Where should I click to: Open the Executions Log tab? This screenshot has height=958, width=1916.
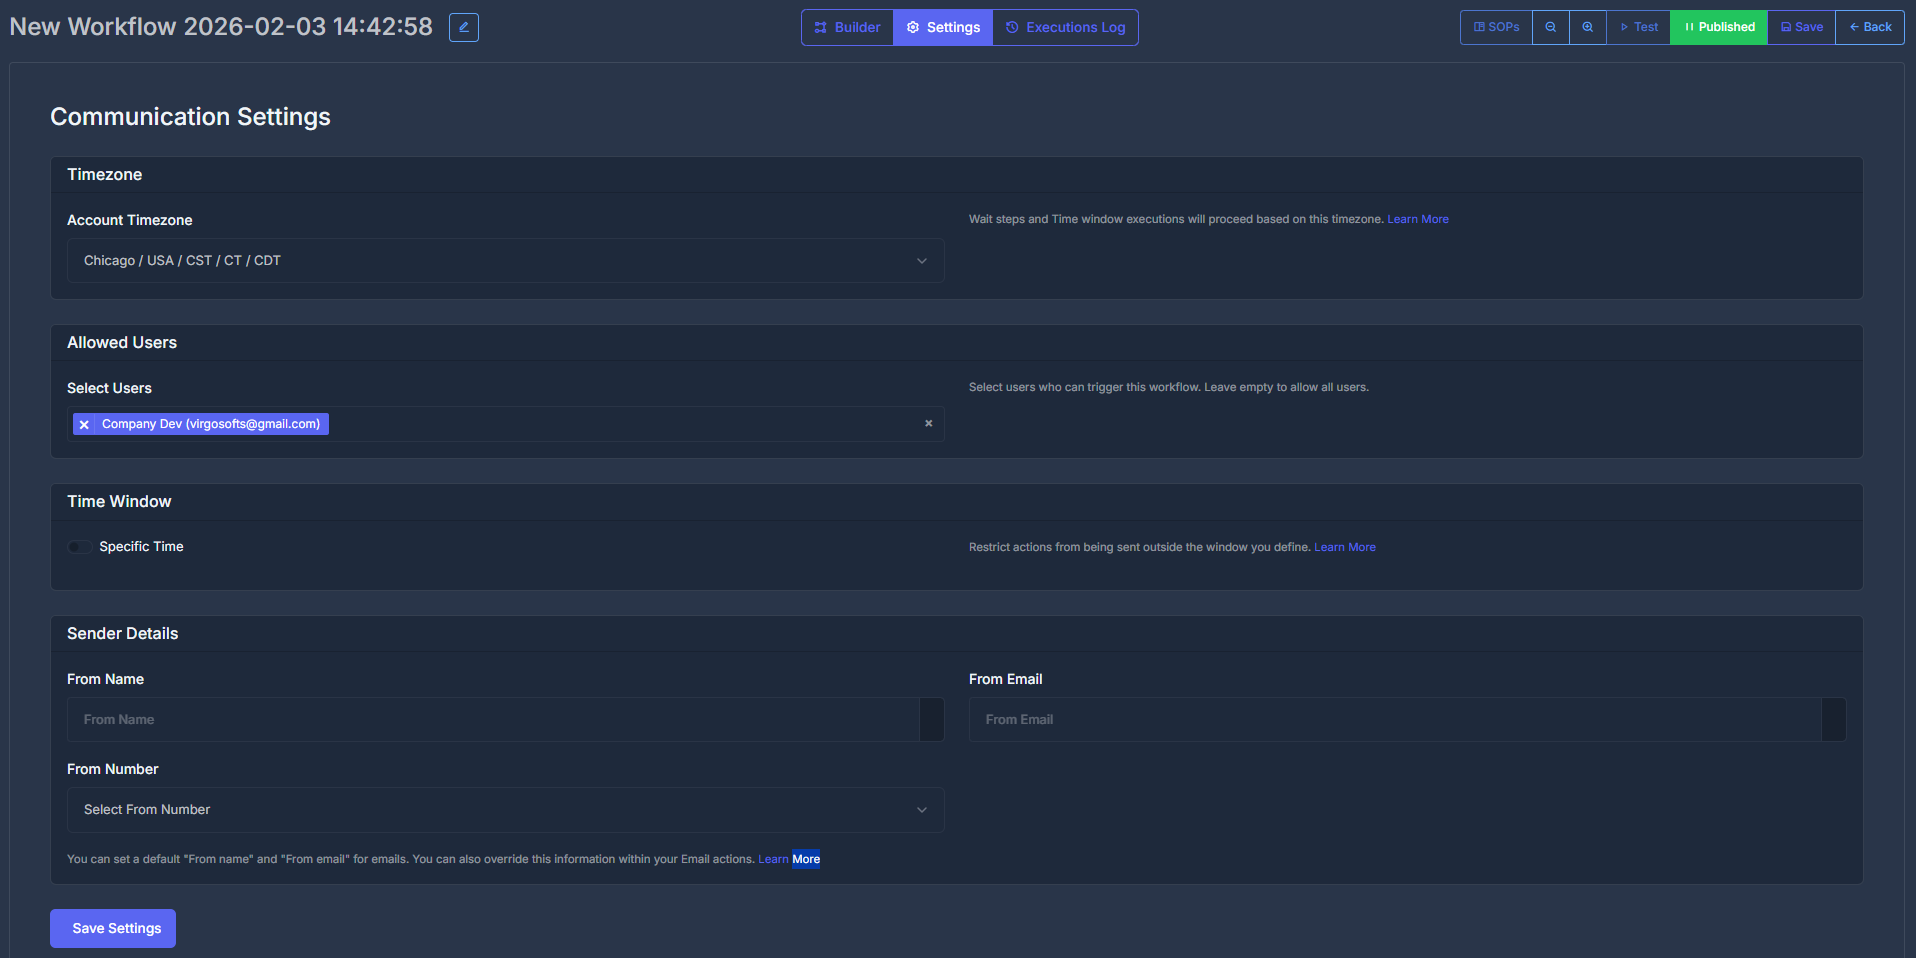[x=1064, y=27]
